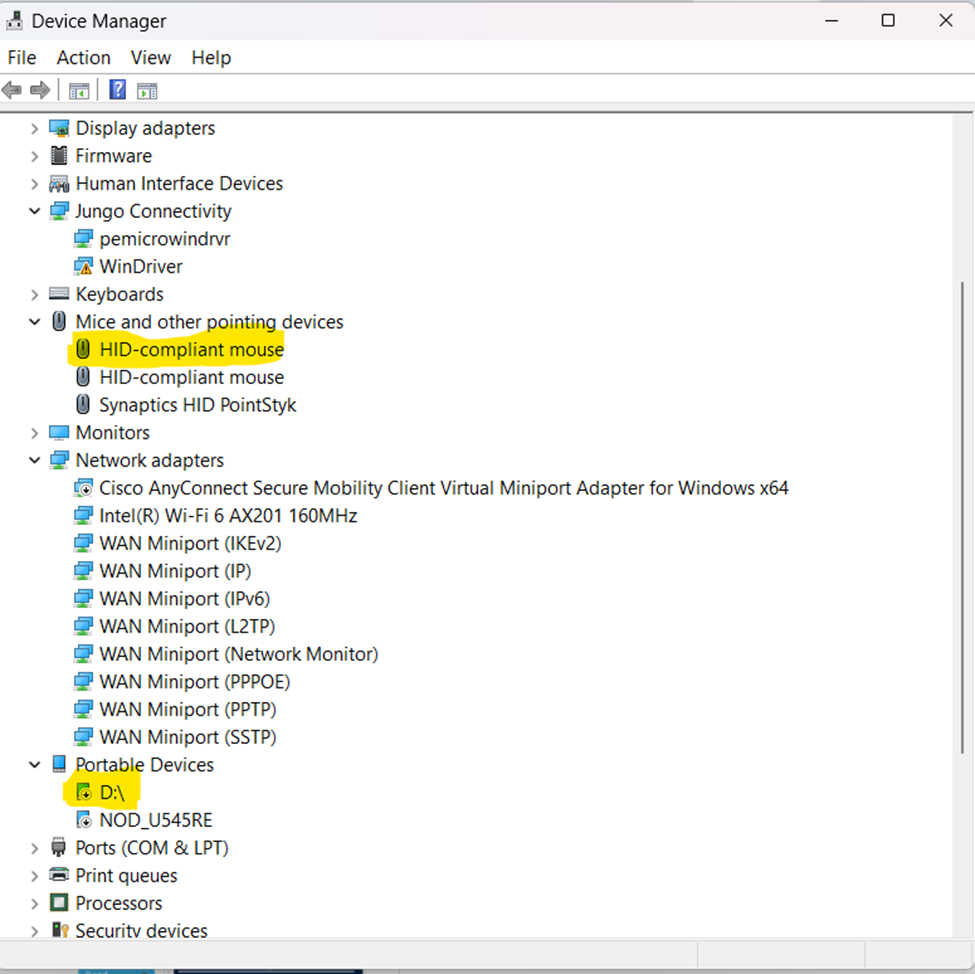Click the Keyboards category icon
Image resolution: width=975 pixels, height=974 pixels.
[59, 294]
